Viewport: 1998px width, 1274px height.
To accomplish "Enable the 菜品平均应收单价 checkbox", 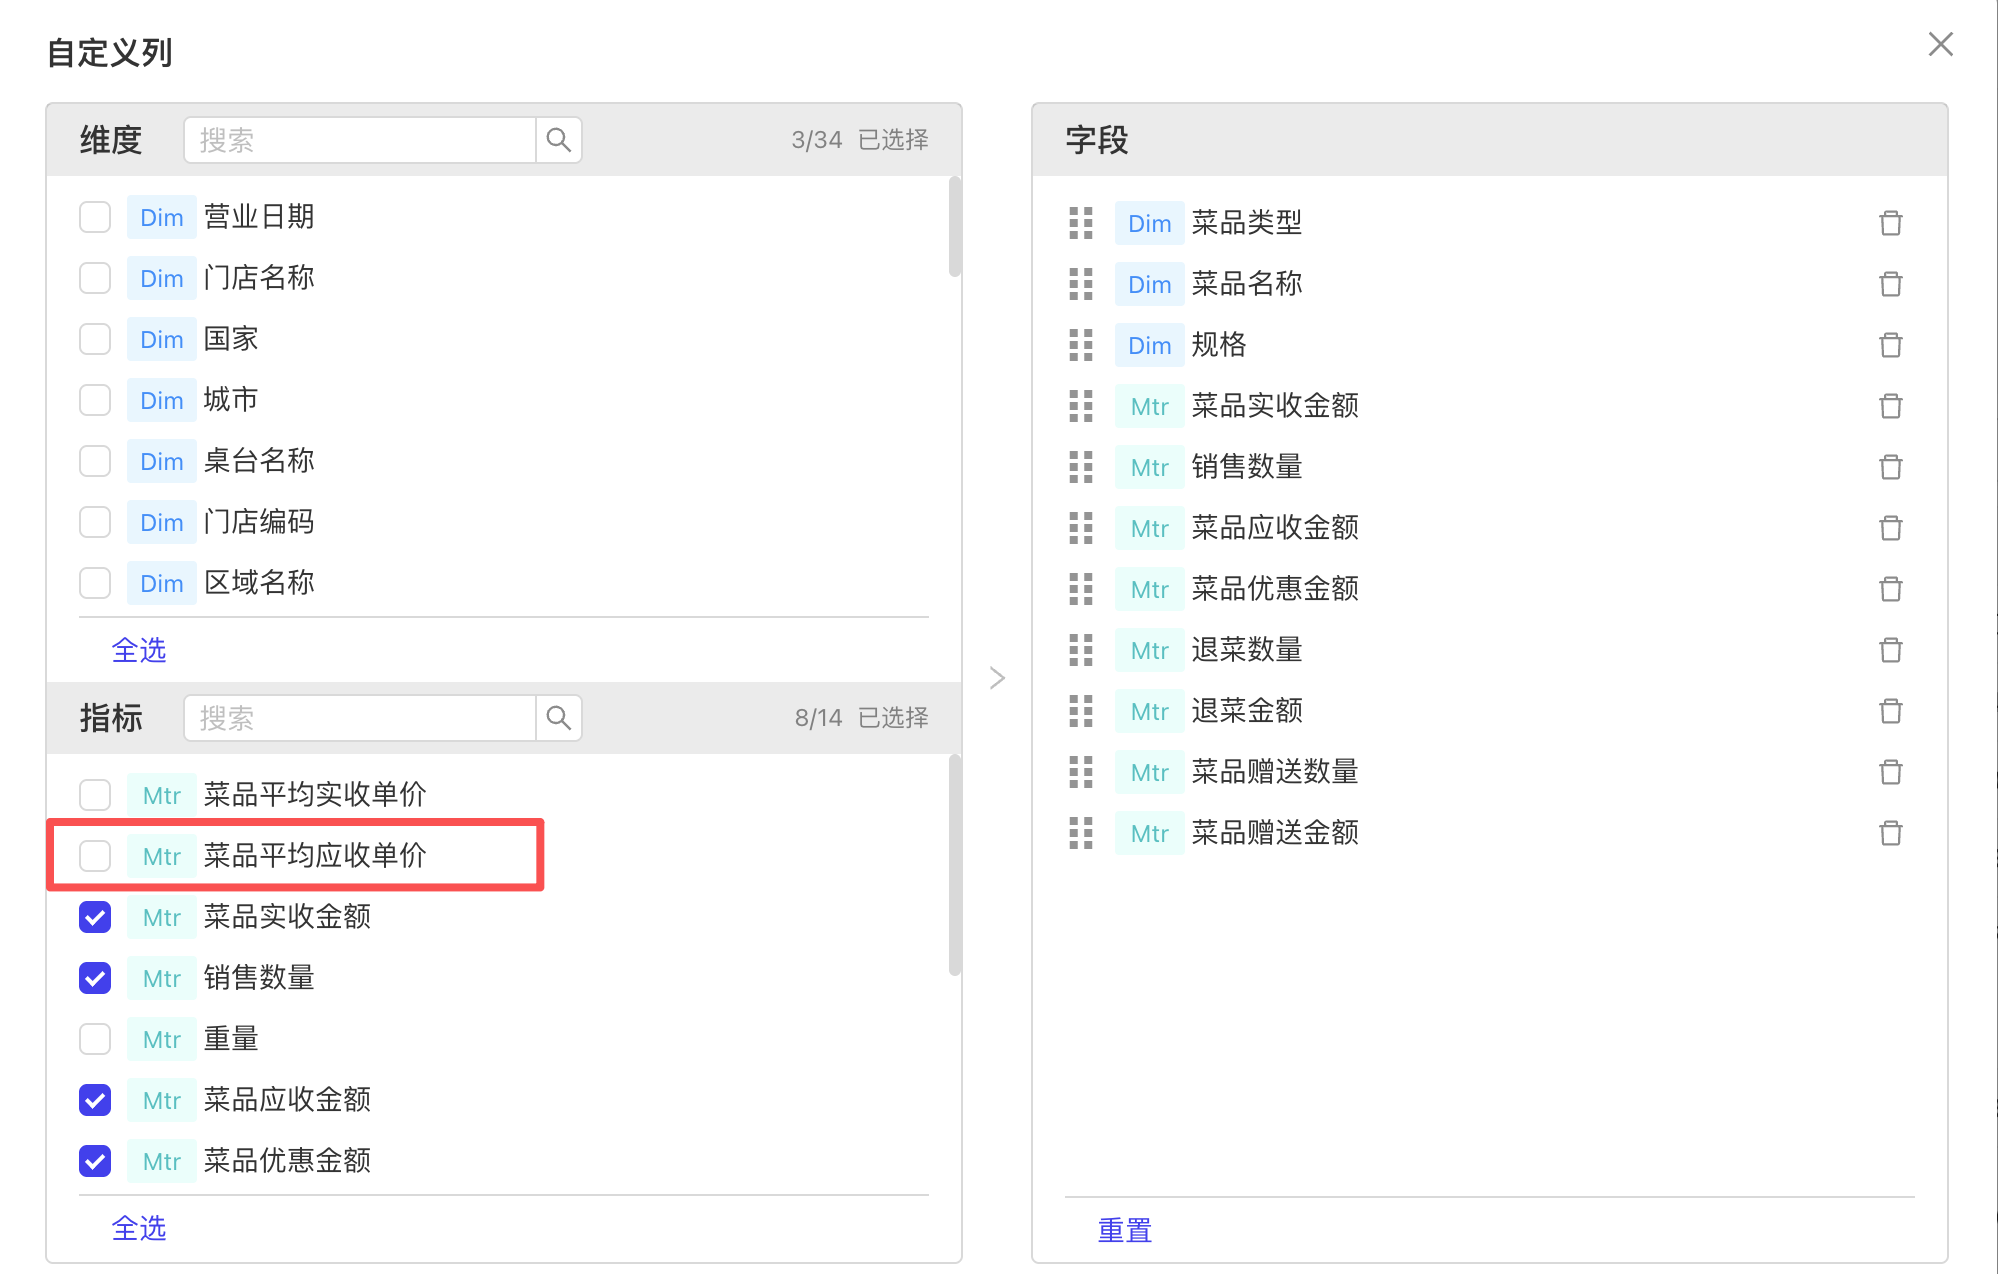I will (x=95, y=856).
